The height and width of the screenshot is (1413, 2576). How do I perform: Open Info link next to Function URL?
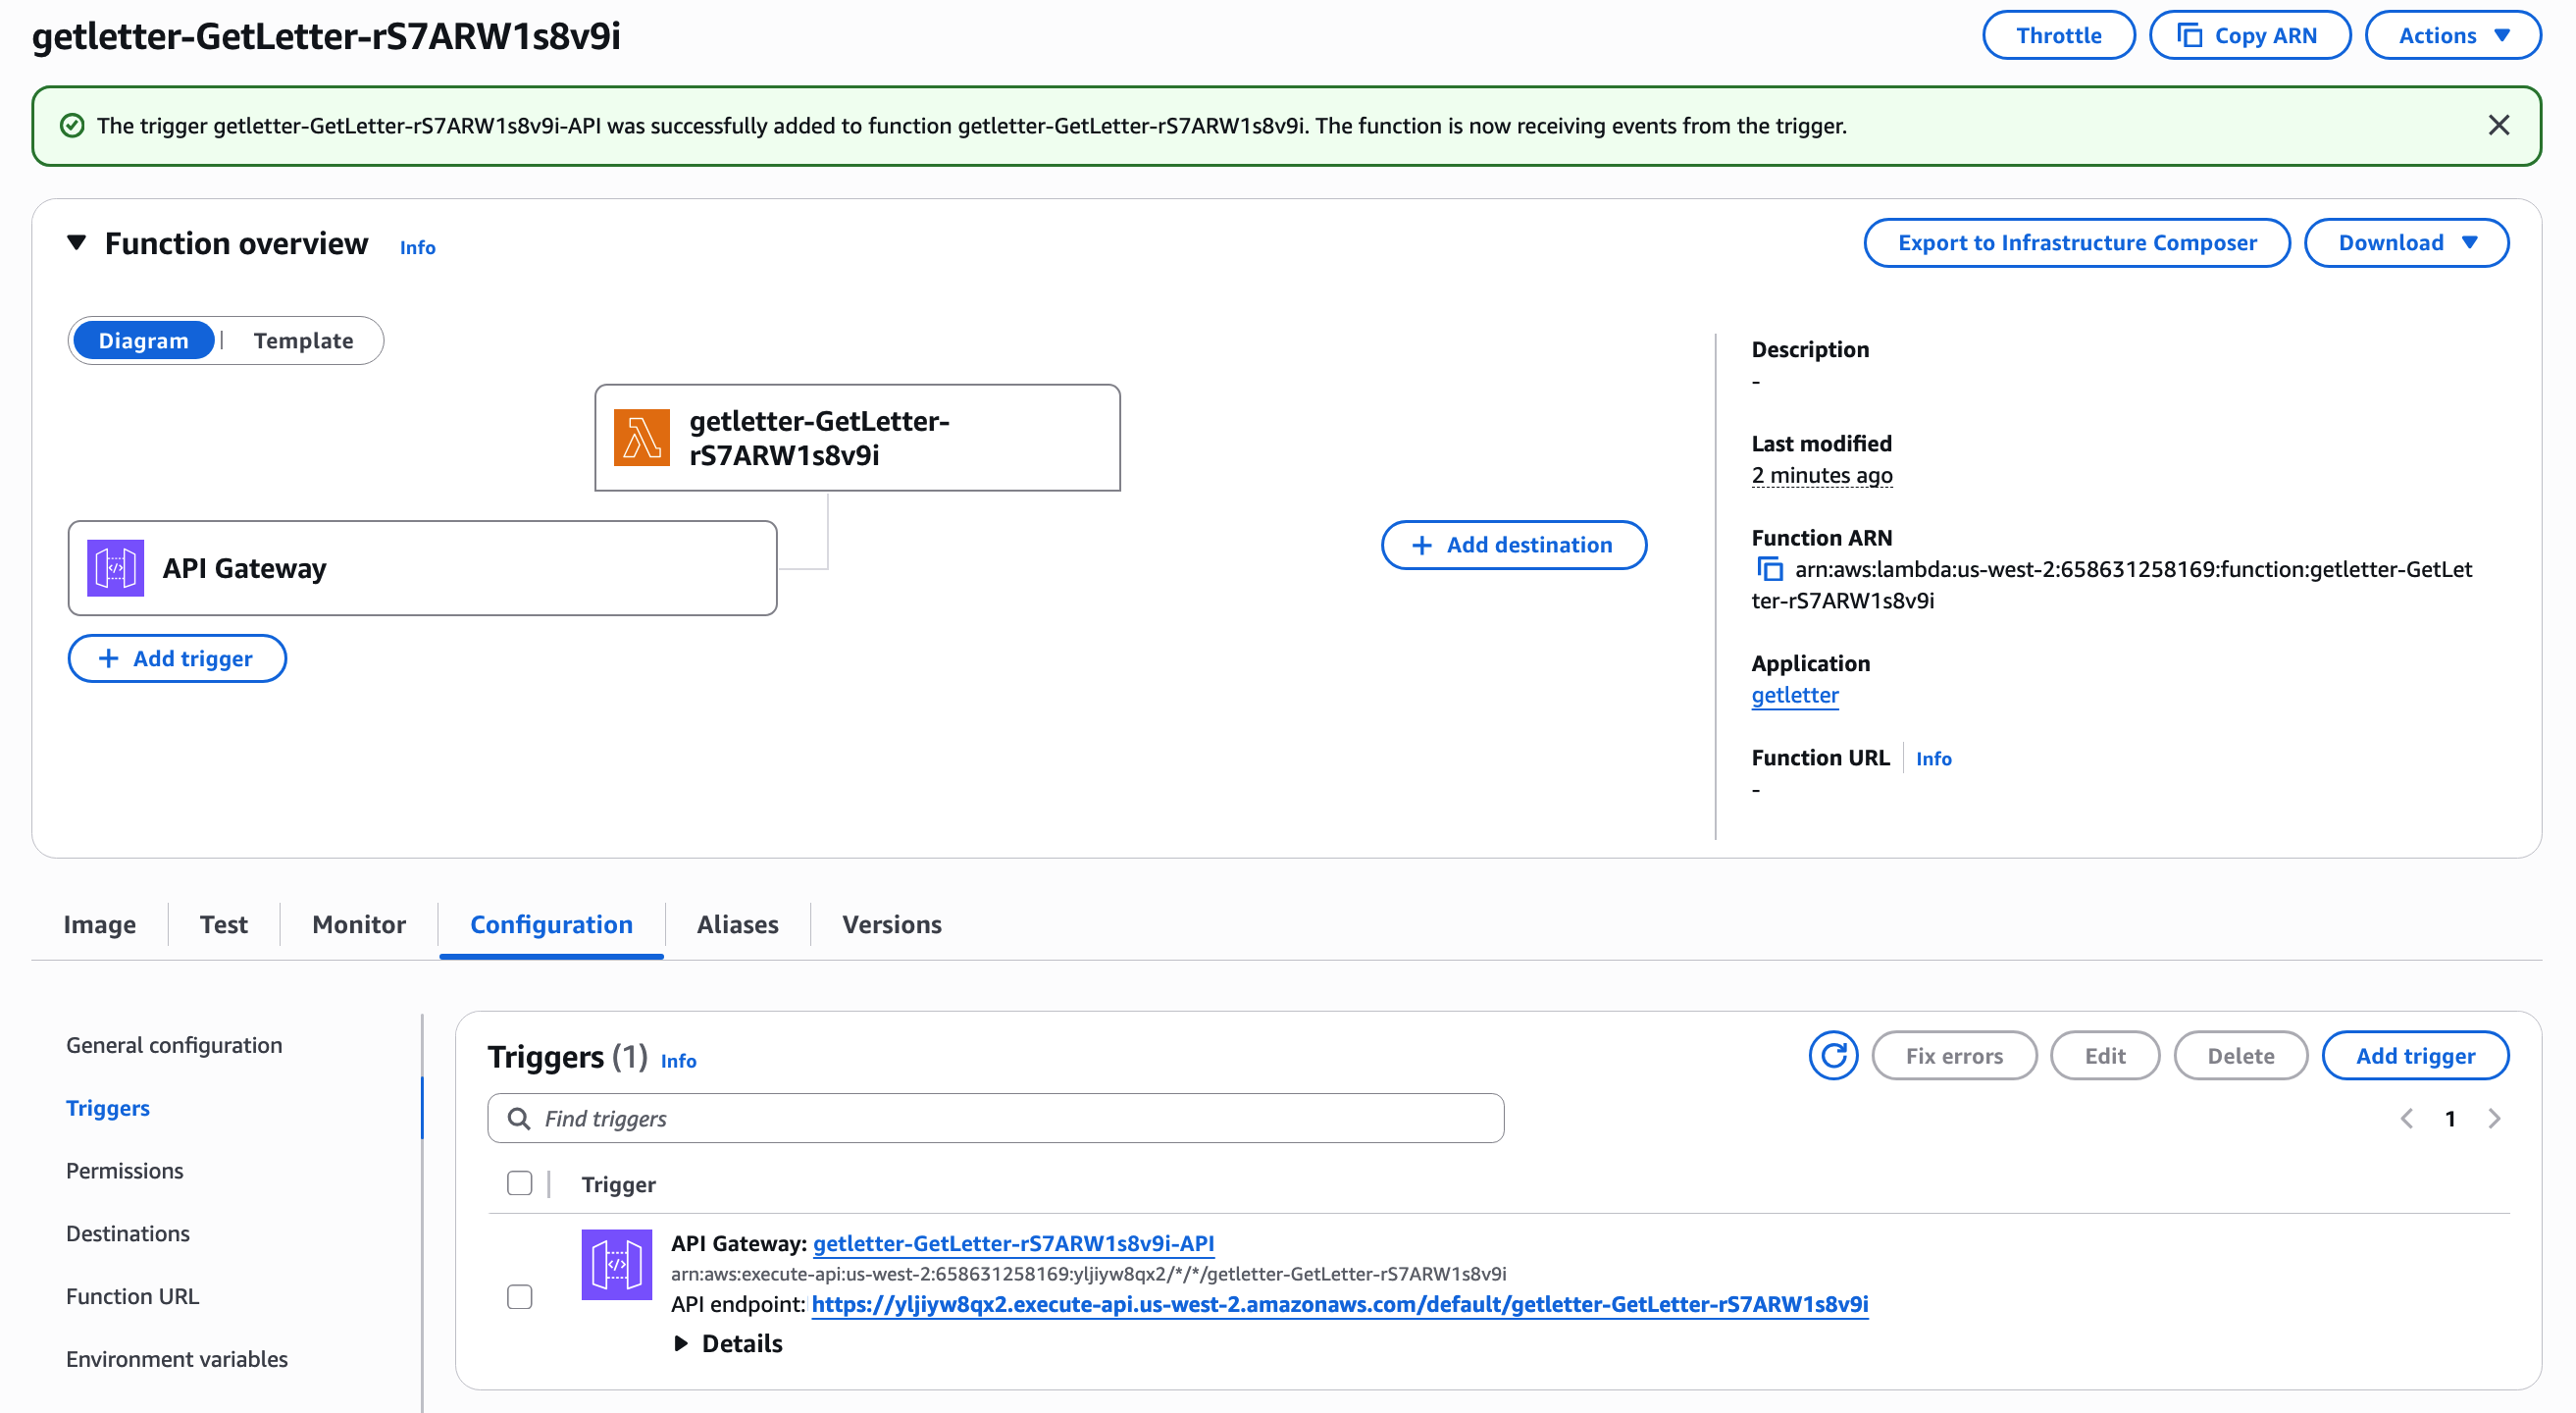click(x=1933, y=758)
